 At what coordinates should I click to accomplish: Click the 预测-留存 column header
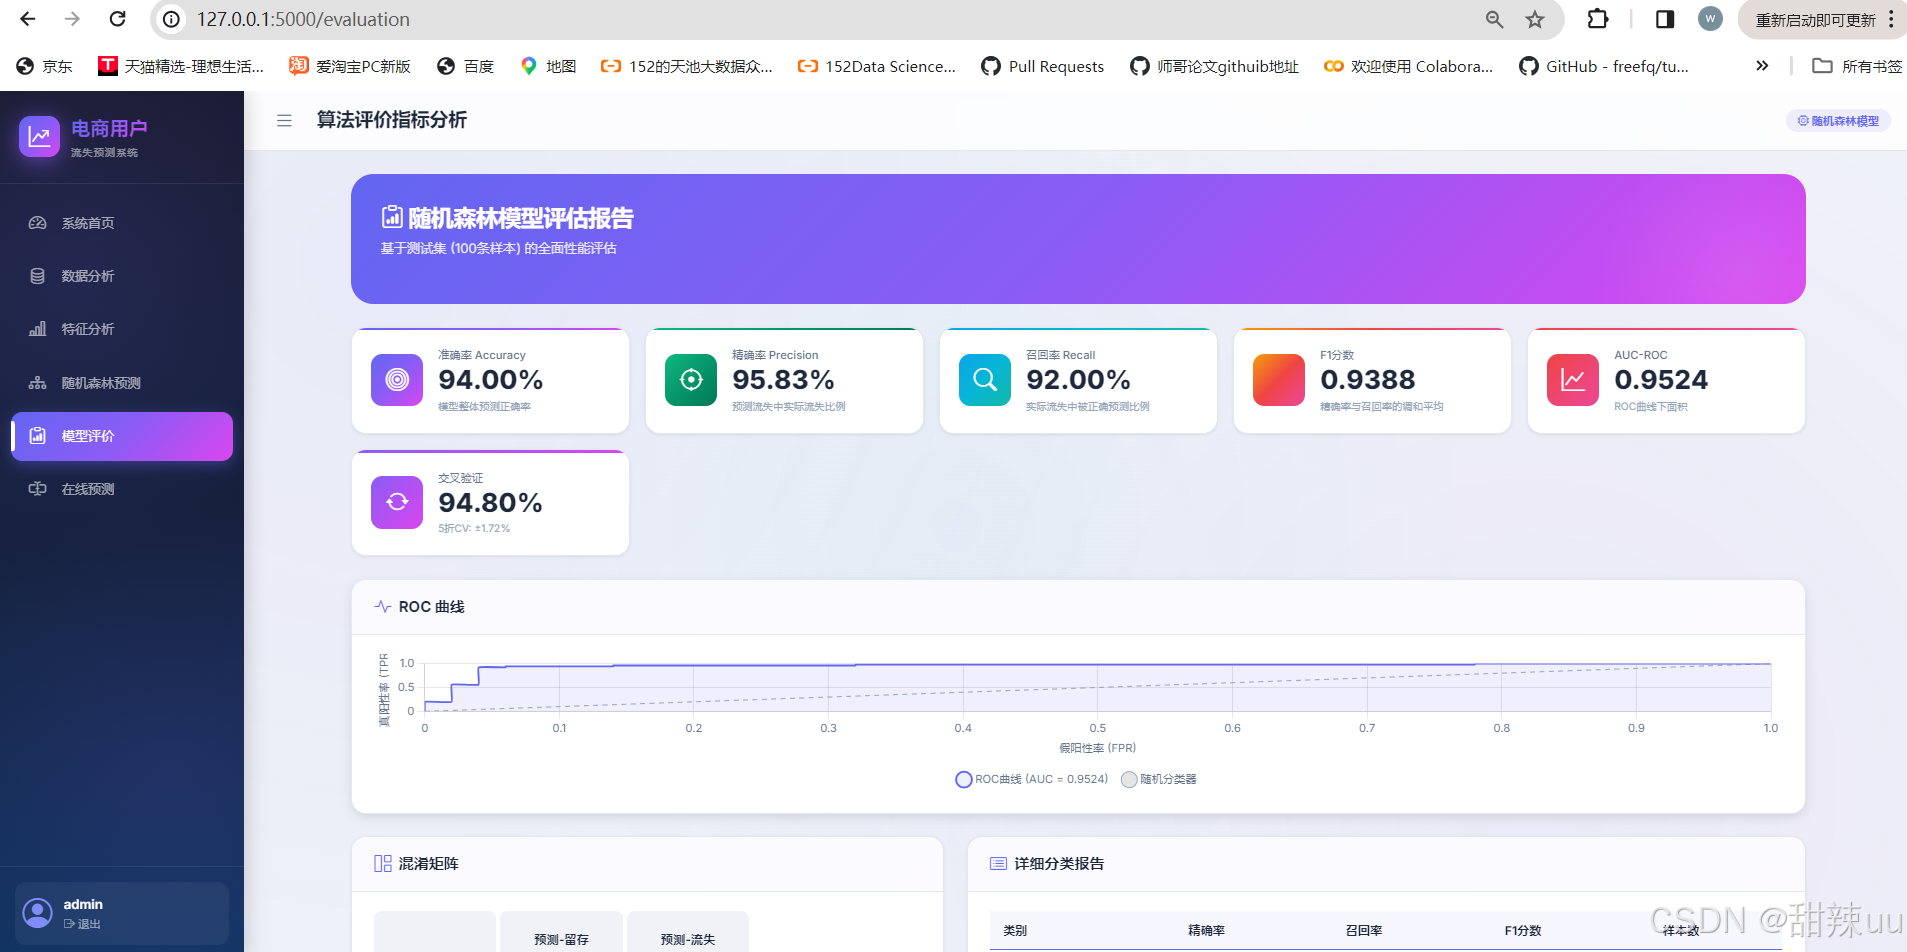(x=562, y=939)
